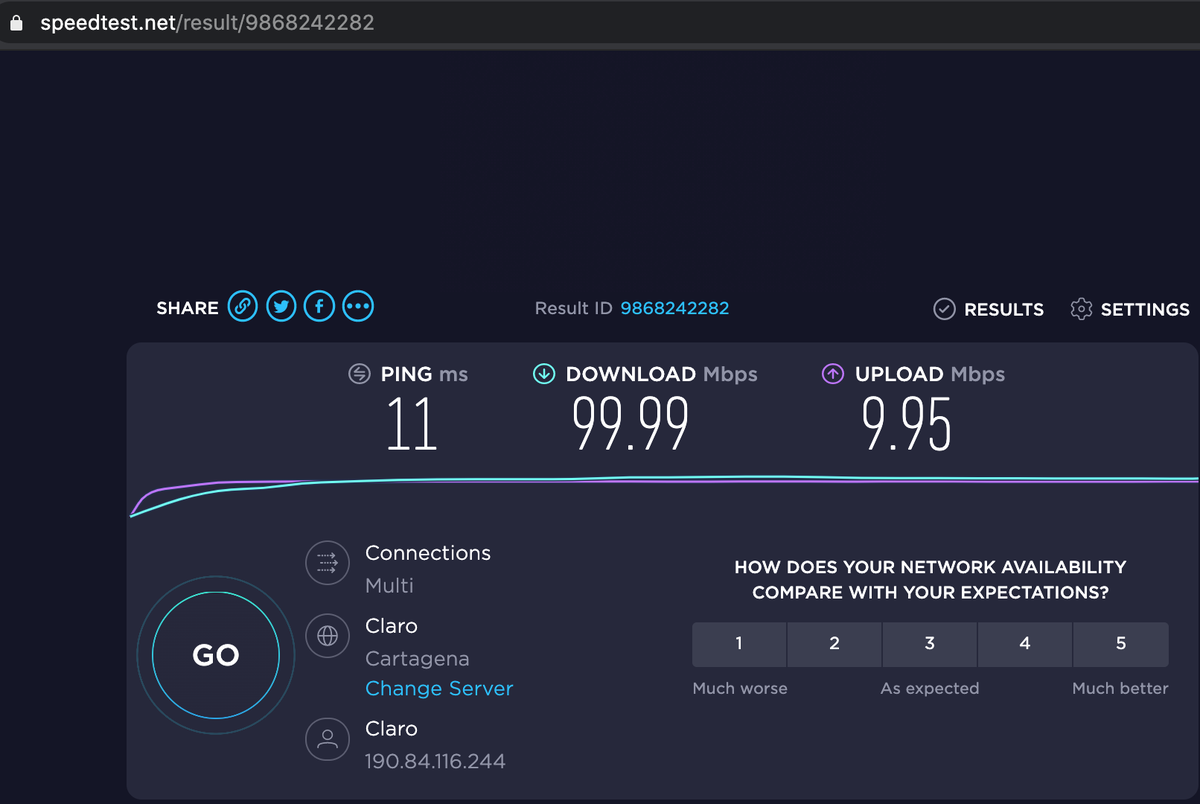
Task: Start a new test with GO button
Action: click(x=216, y=655)
